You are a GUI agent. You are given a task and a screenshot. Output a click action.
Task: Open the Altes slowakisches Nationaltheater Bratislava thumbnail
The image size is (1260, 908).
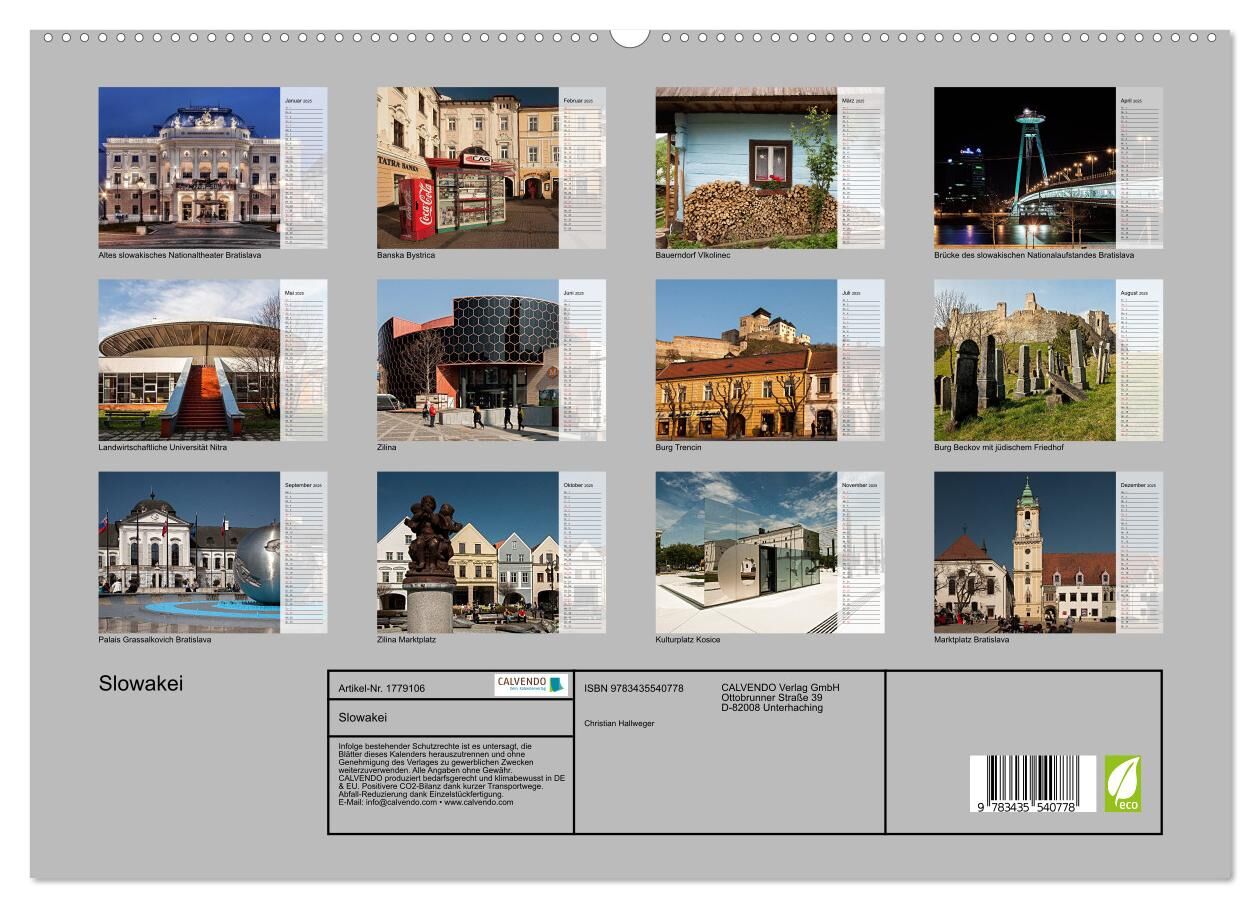(x=189, y=167)
